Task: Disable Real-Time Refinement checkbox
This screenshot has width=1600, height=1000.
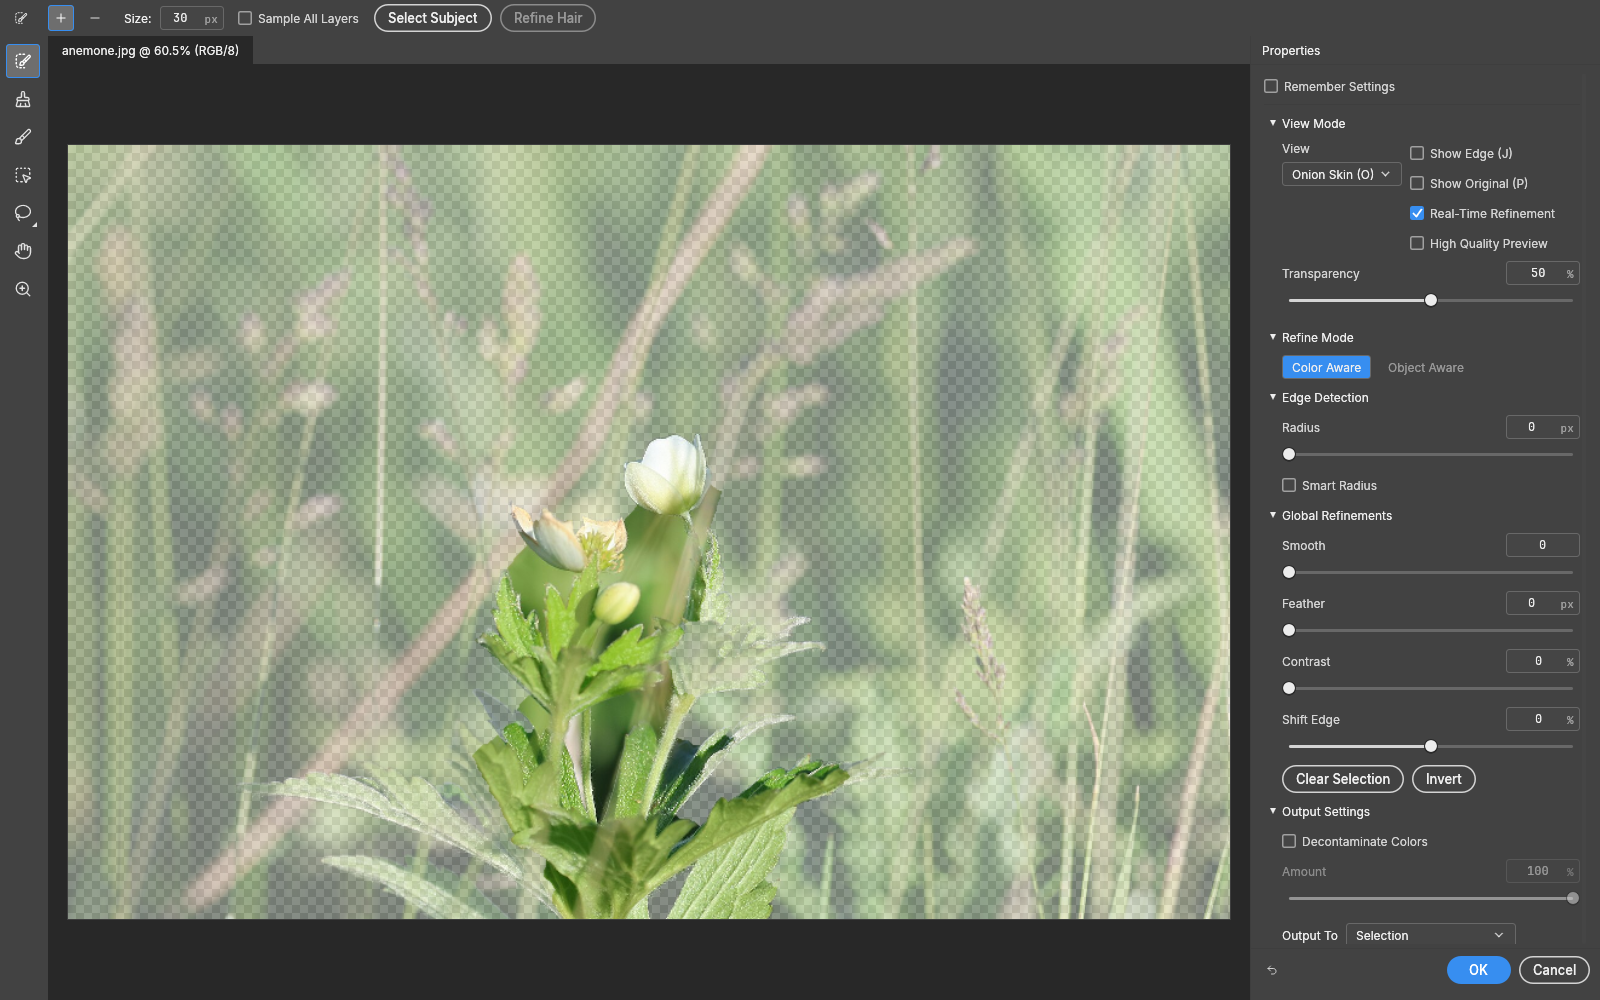Action: coord(1417,213)
